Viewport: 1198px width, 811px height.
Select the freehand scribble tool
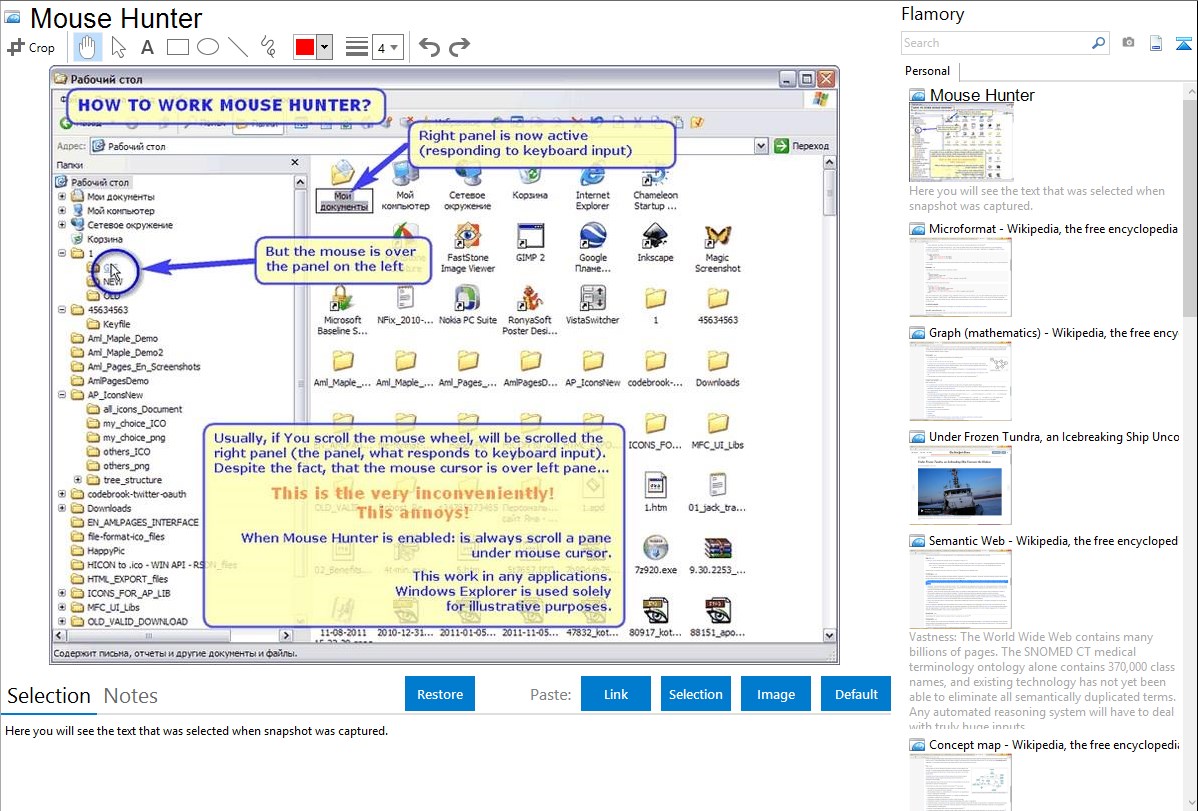(x=268, y=47)
